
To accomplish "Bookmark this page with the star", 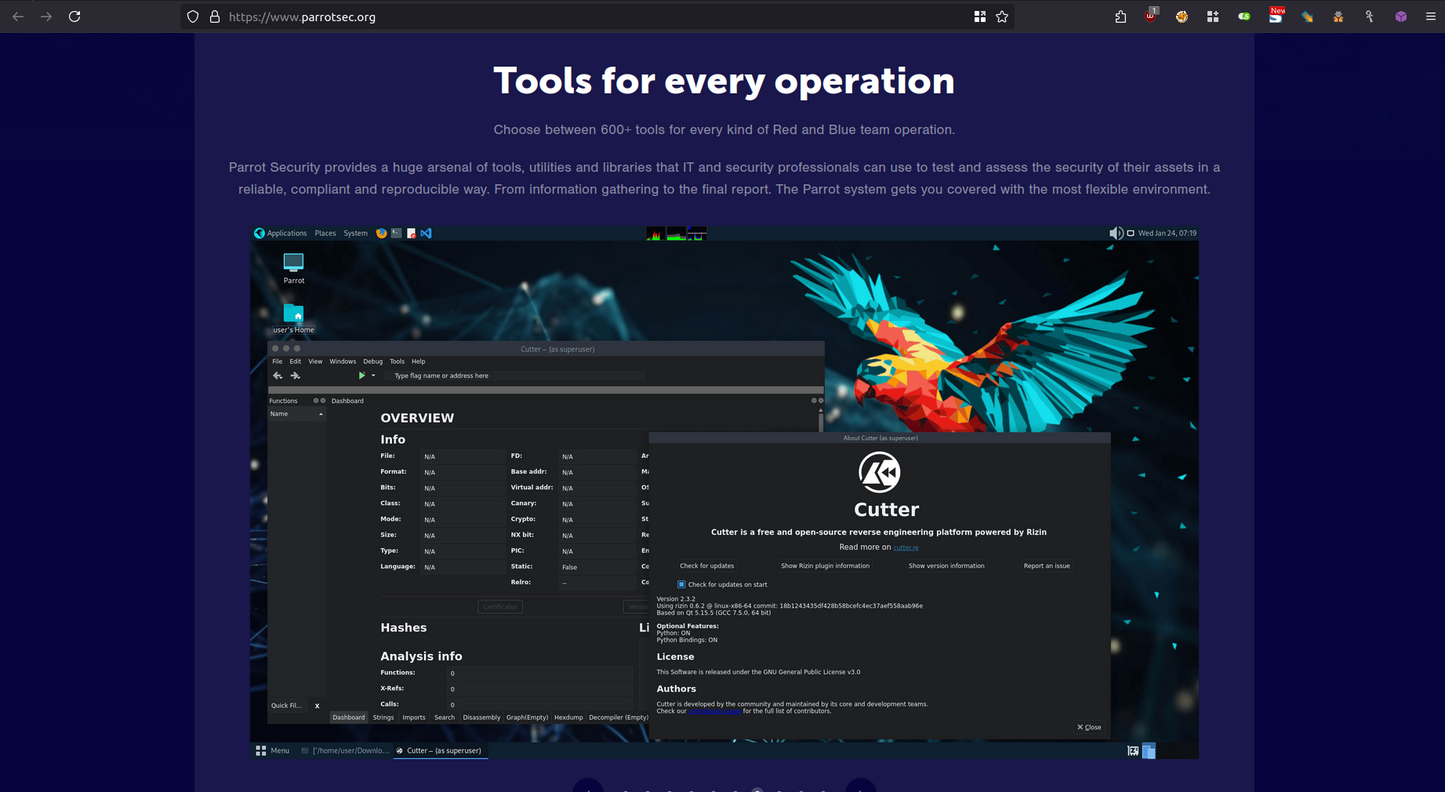I will [1001, 17].
